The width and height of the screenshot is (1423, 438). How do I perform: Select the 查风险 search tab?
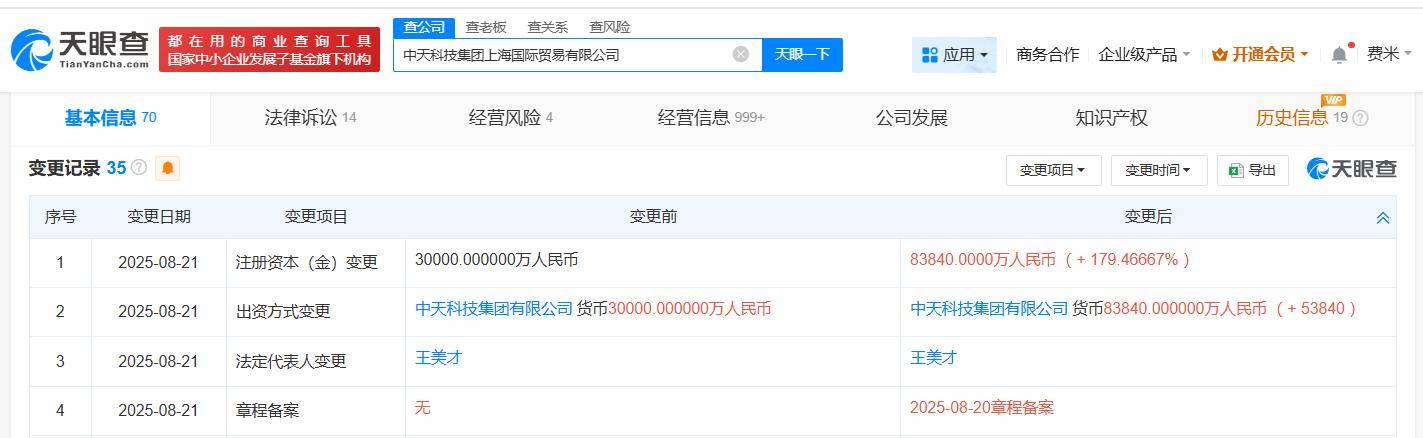(x=609, y=27)
